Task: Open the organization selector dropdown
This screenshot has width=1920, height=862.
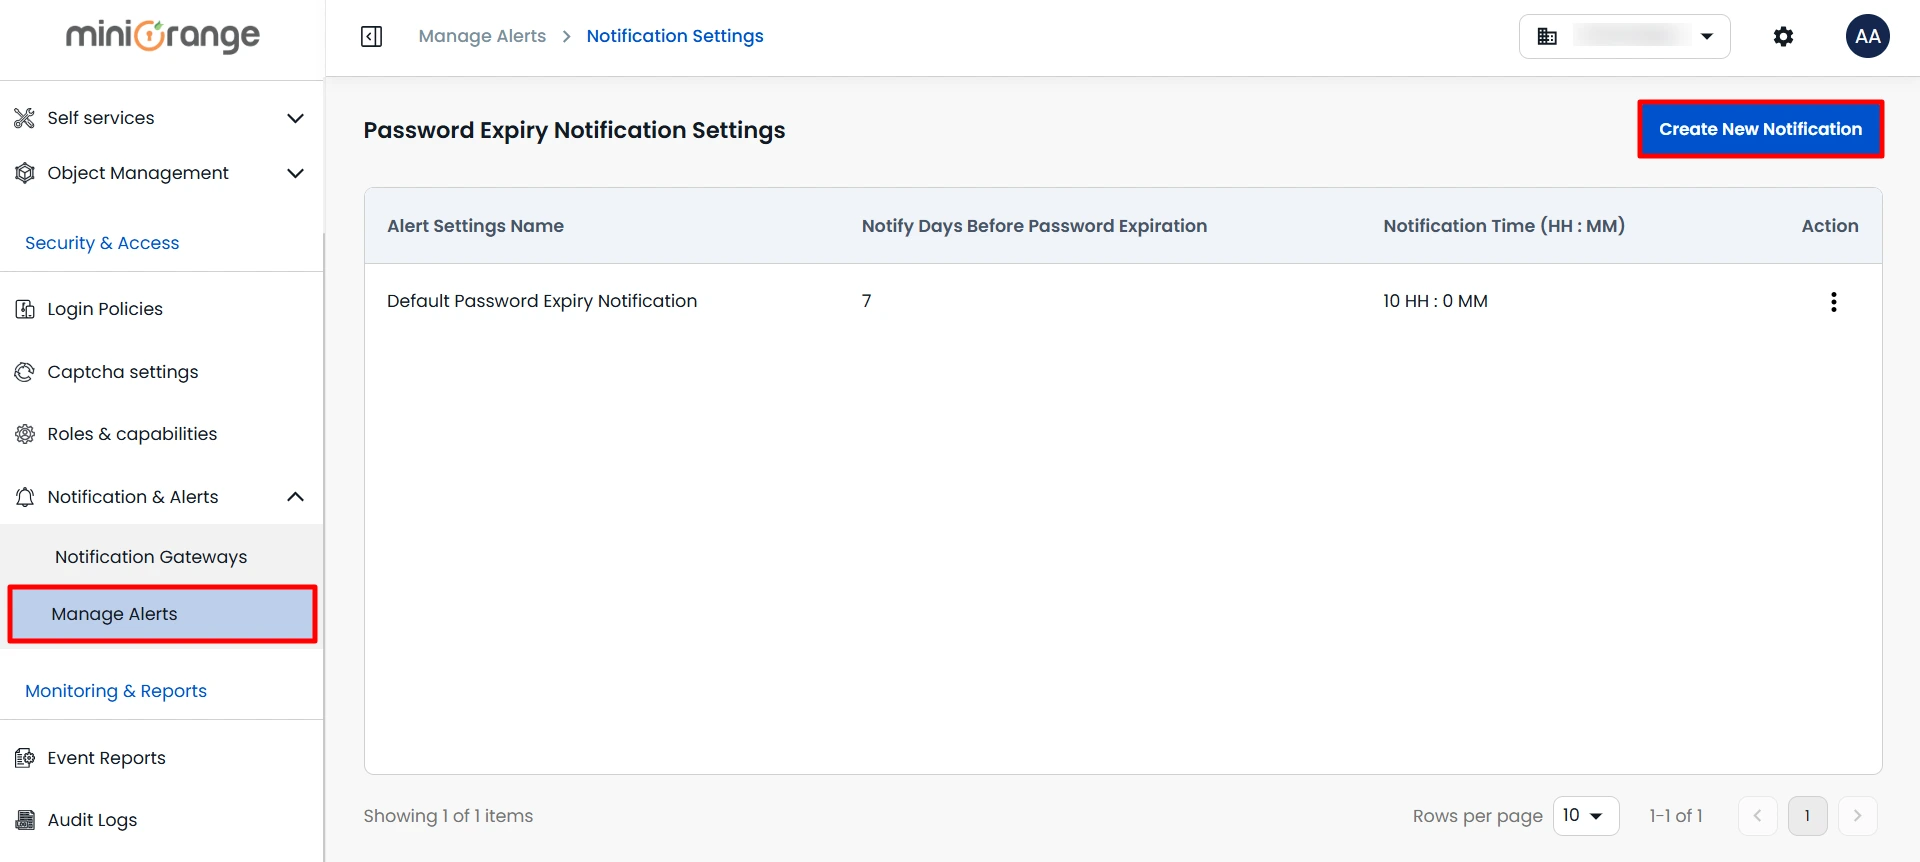Action: pyautogui.click(x=1625, y=37)
